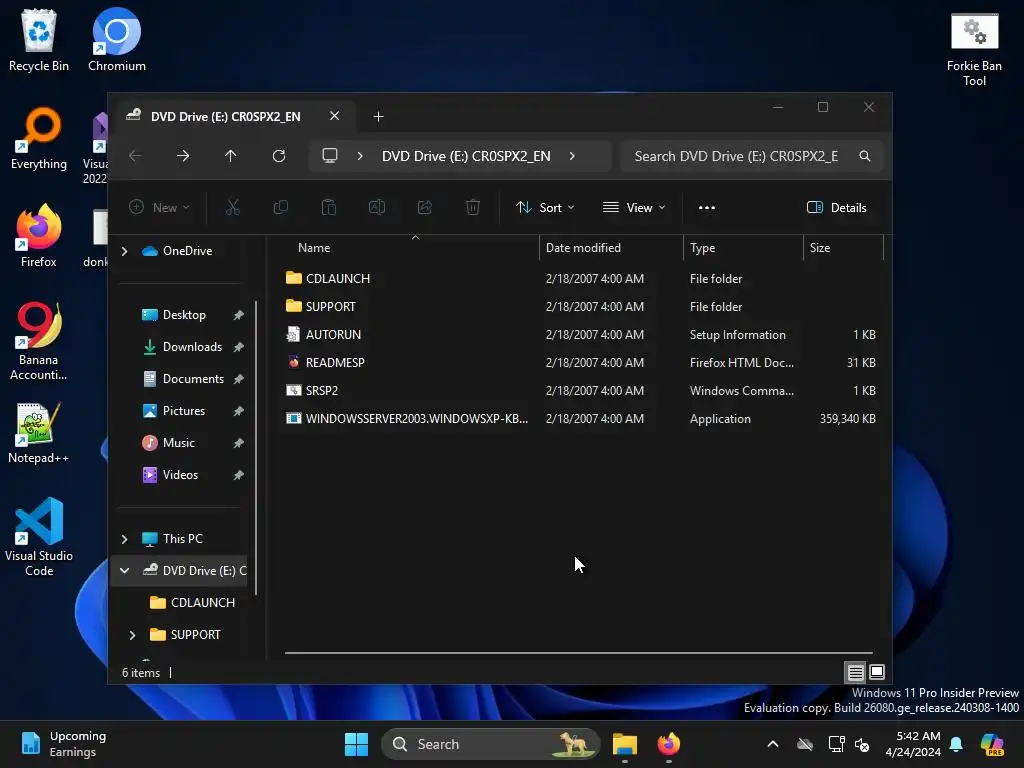The width and height of the screenshot is (1024, 768).
Task: Open the View dropdown menu
Action: click(x=634, y=208)
